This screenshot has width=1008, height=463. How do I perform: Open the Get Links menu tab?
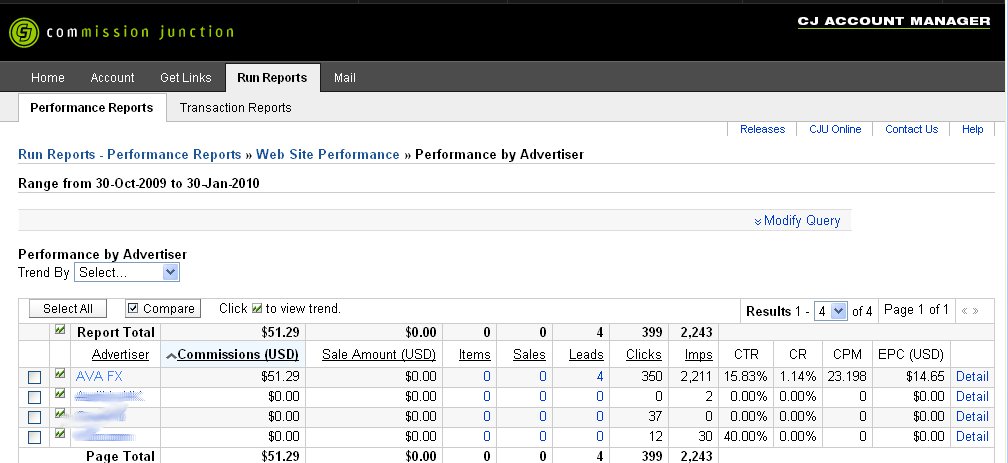pyautogui.click(x=186, y=78)
